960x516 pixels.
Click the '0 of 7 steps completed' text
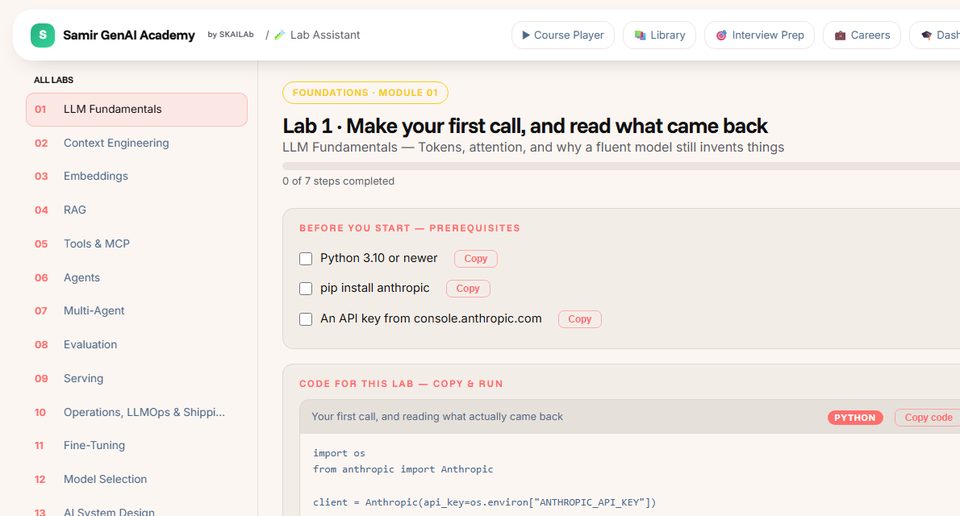[x=339, y=181]
